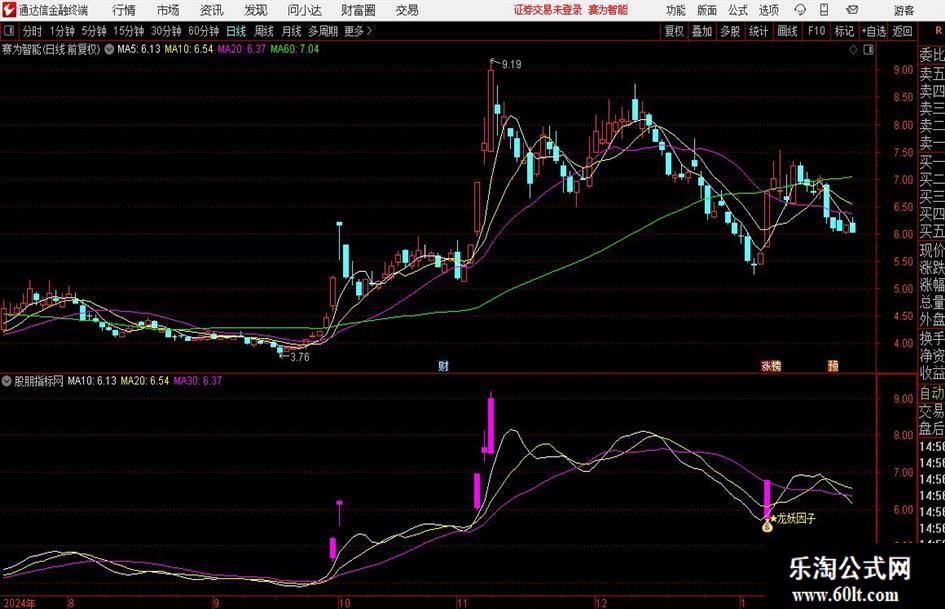Open the 功能 menu
Viewport: 945px width, 609px height.
(676, 10)
